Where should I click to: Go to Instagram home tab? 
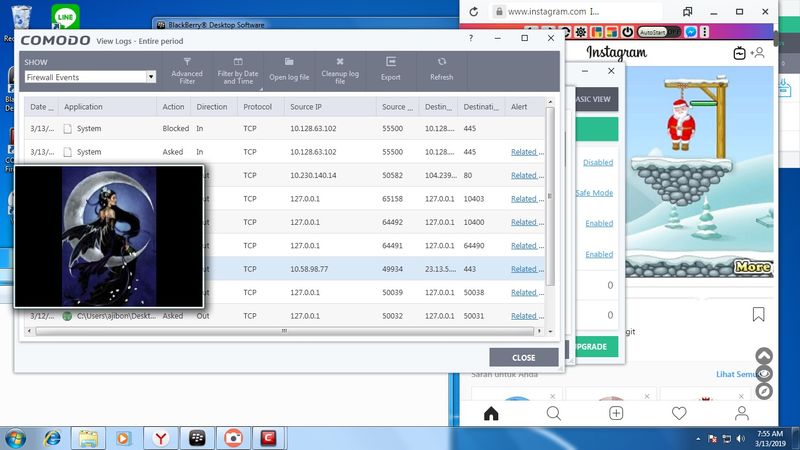[491, 413]
